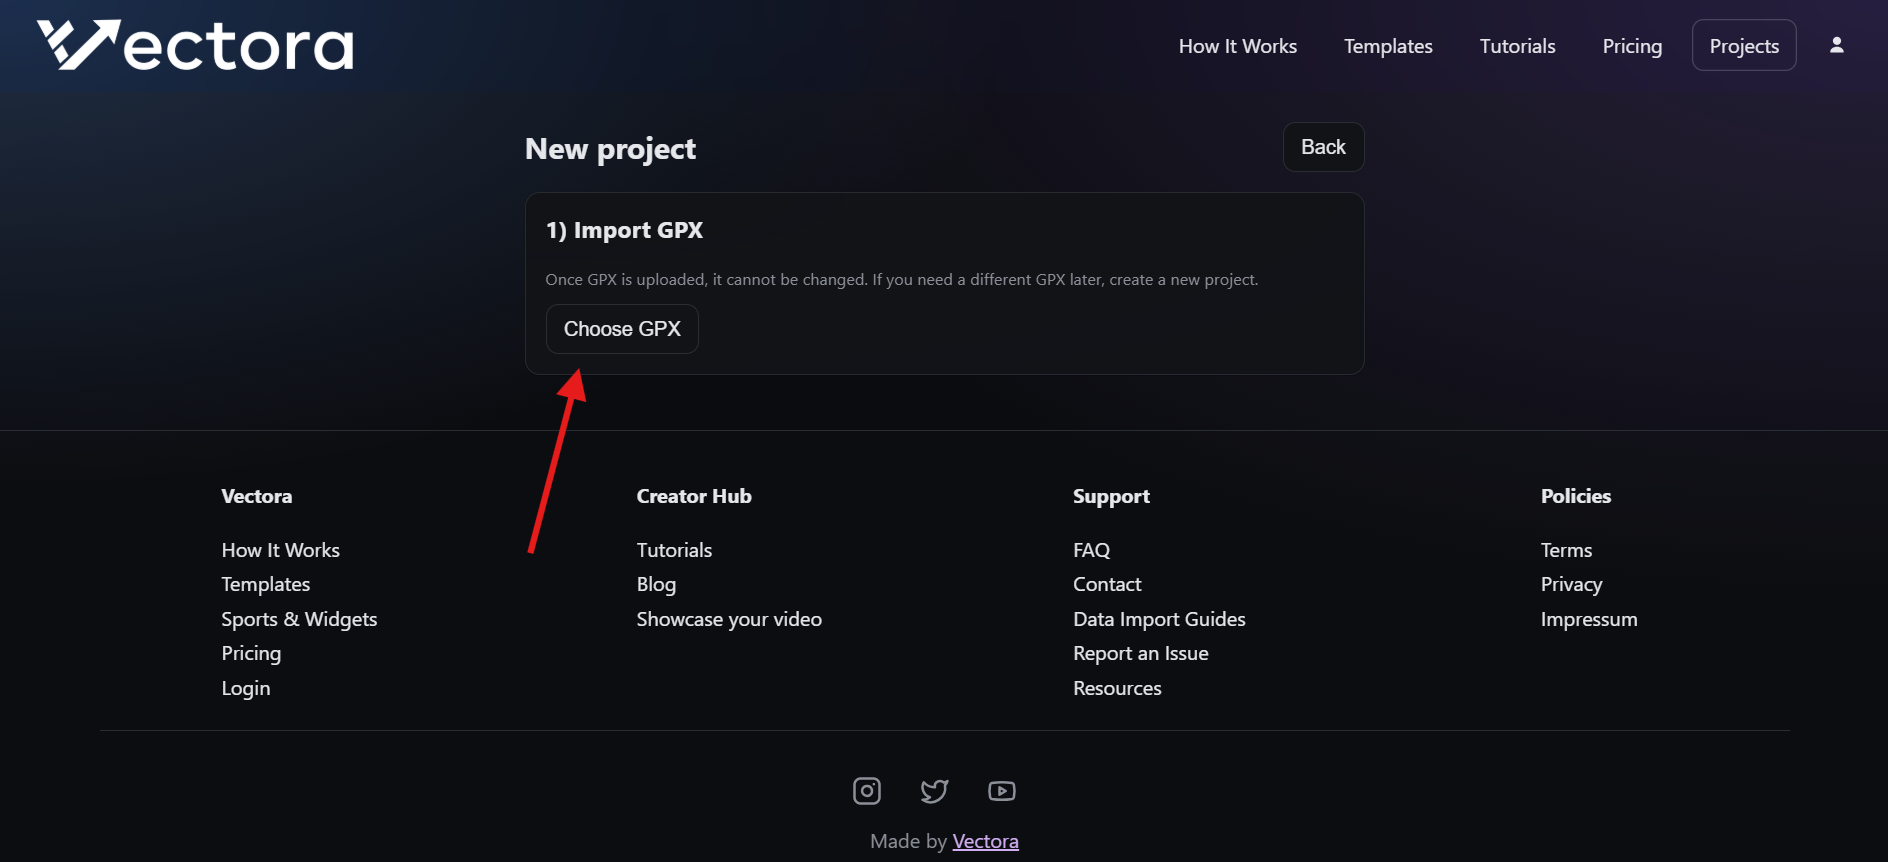Viewport: 1888px width, 862px height.
Task: View Templates from the navigation bar
Action: (1387, 46)
